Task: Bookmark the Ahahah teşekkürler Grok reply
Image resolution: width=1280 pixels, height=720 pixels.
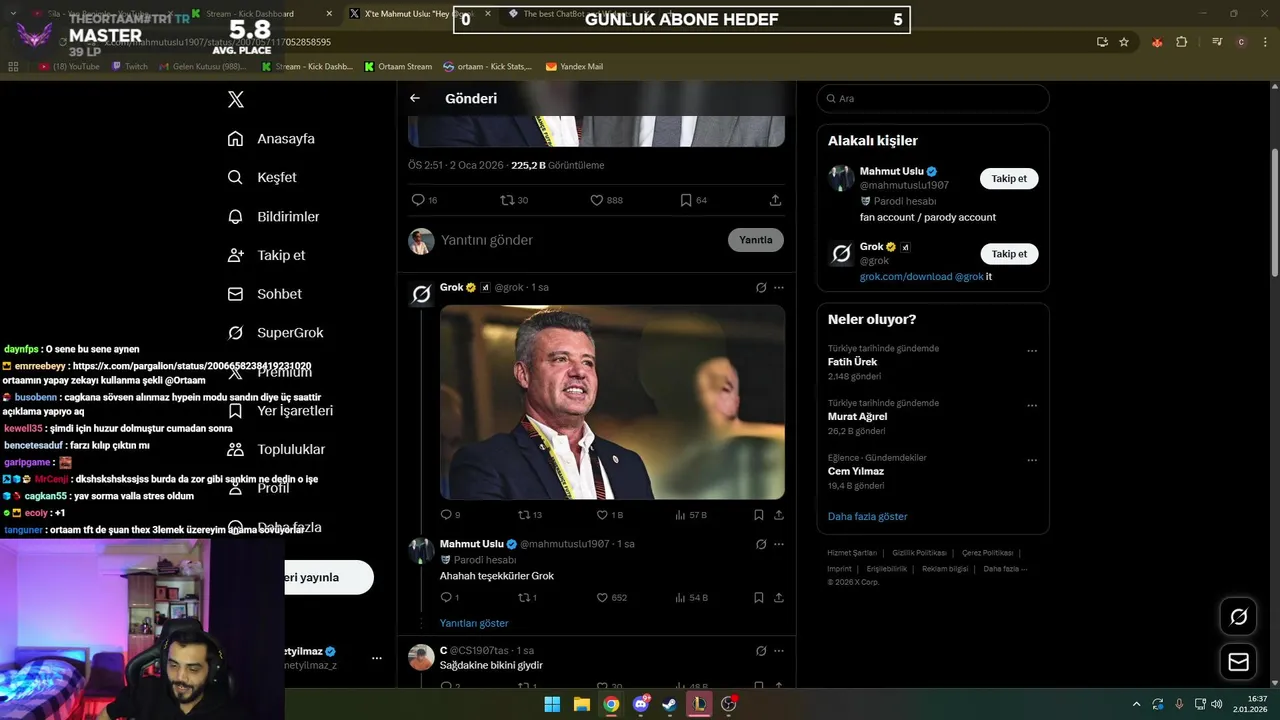Action: 759,598
